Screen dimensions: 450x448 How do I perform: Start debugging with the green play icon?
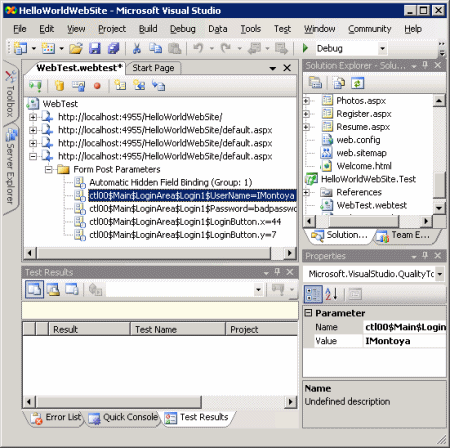pos(305,48)
